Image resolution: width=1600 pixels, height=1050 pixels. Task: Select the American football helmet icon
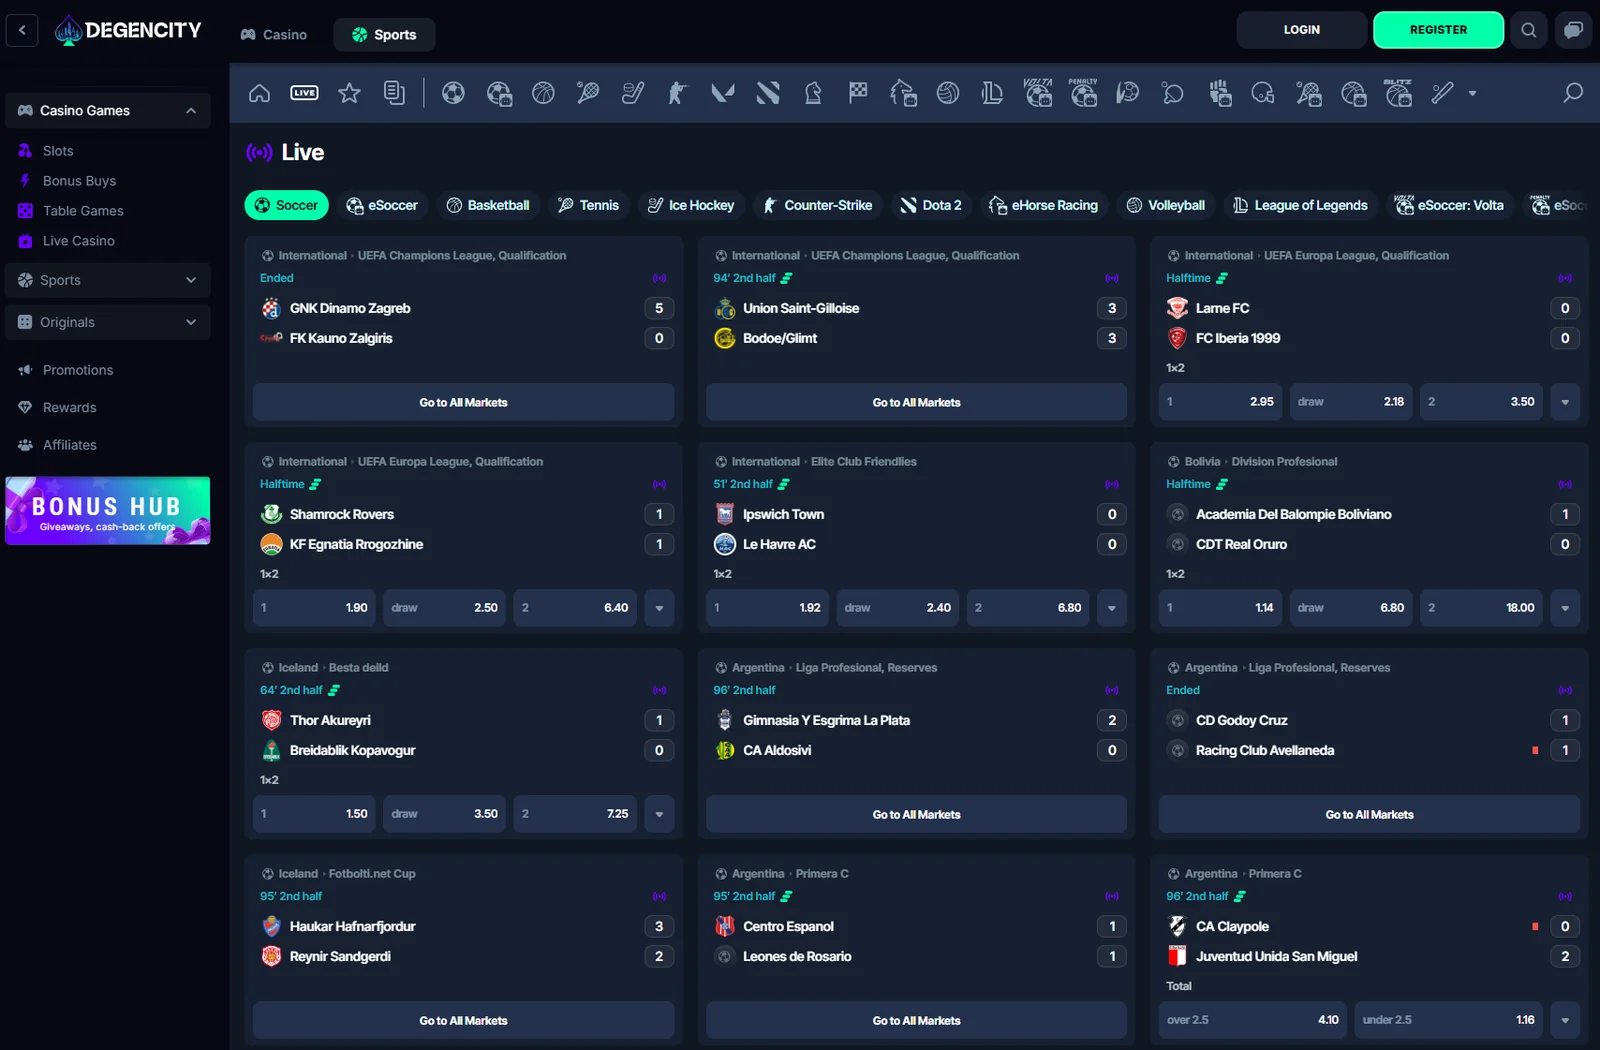[x=1263, y=93]
